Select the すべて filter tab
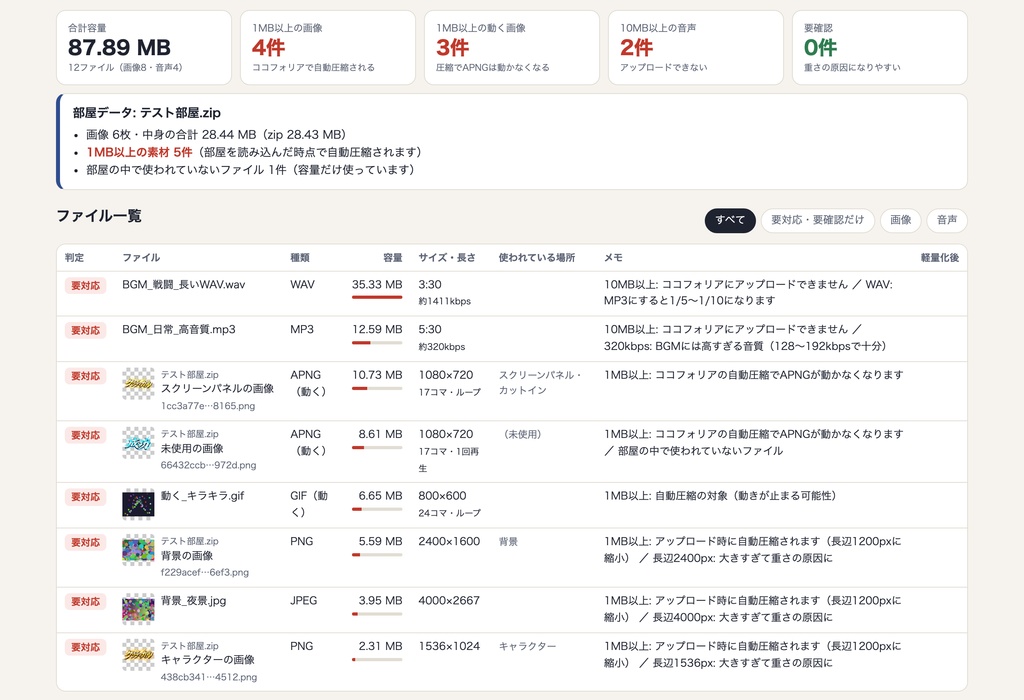Viewport: 1024px width, 700px height. click(x=729, y=220)
